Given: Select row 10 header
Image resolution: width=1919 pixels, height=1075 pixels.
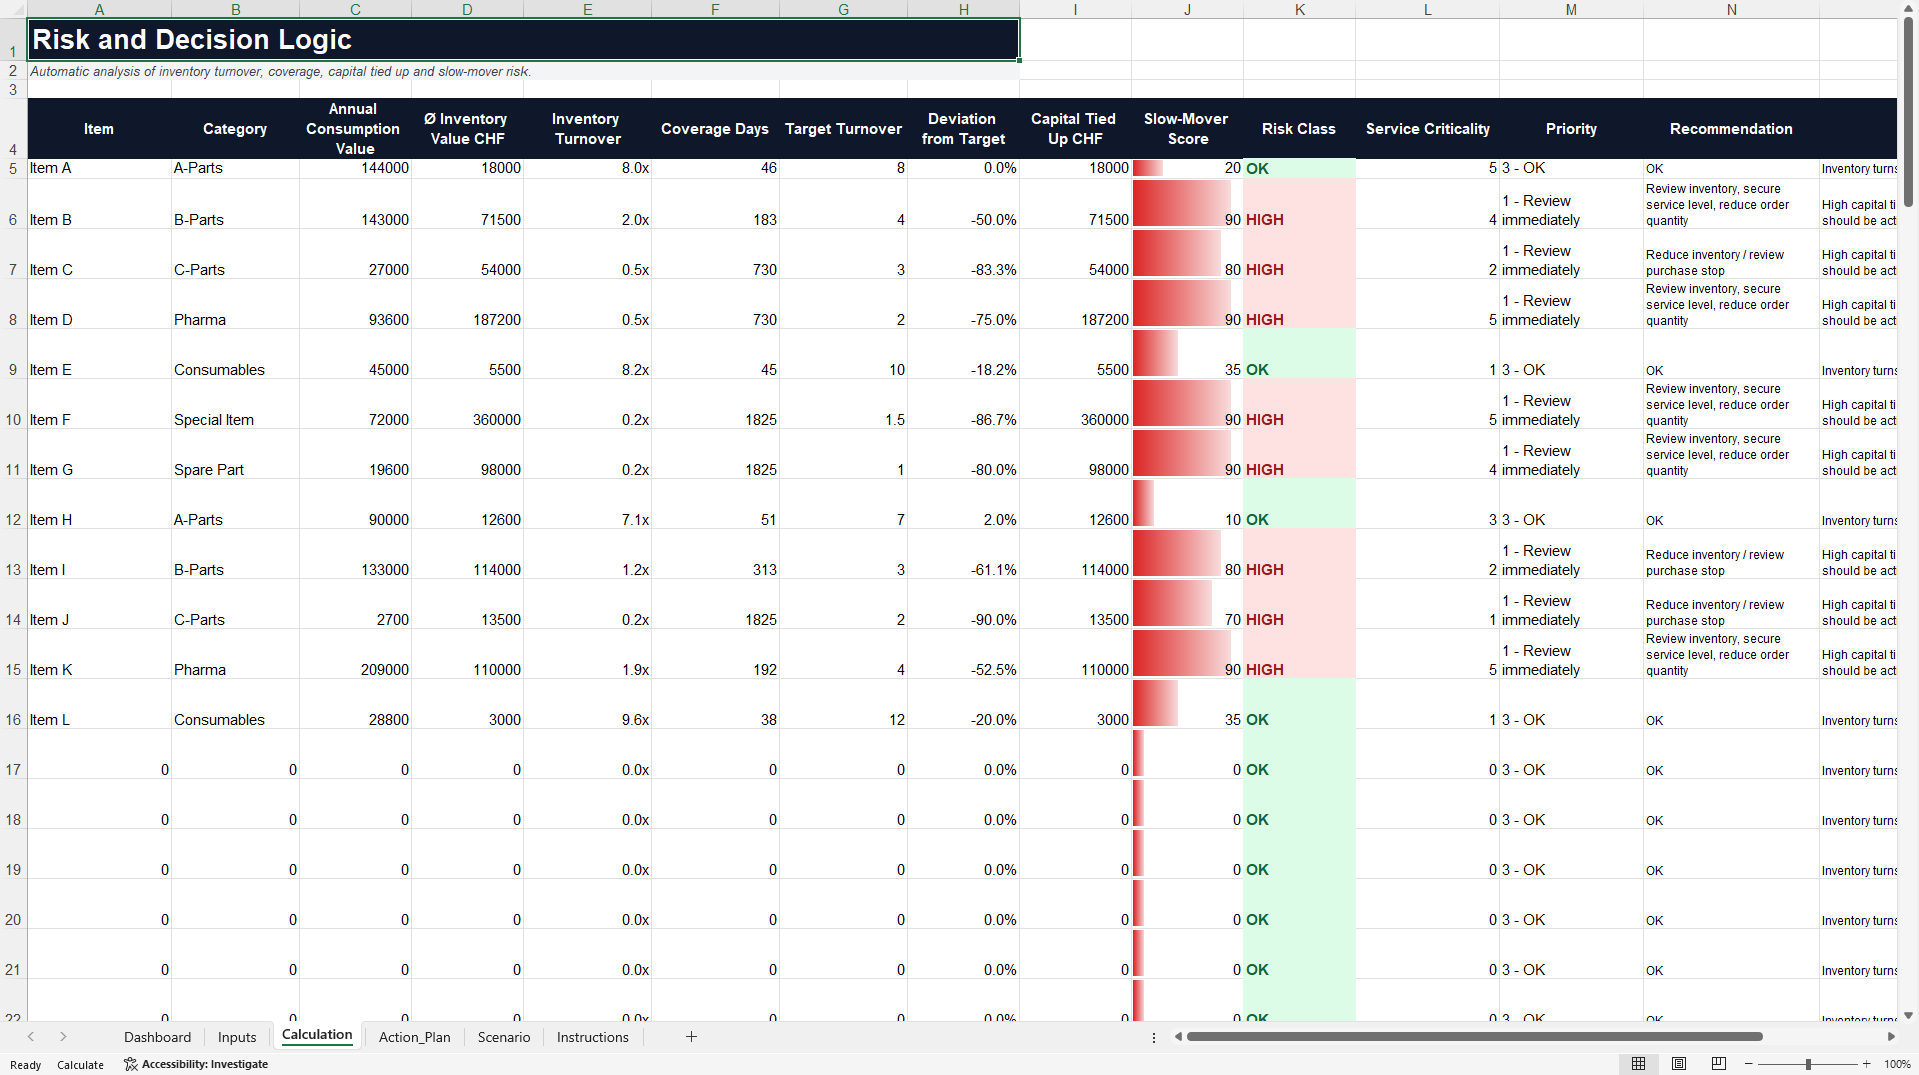Looking at the screenshot, I should (13, 404).
